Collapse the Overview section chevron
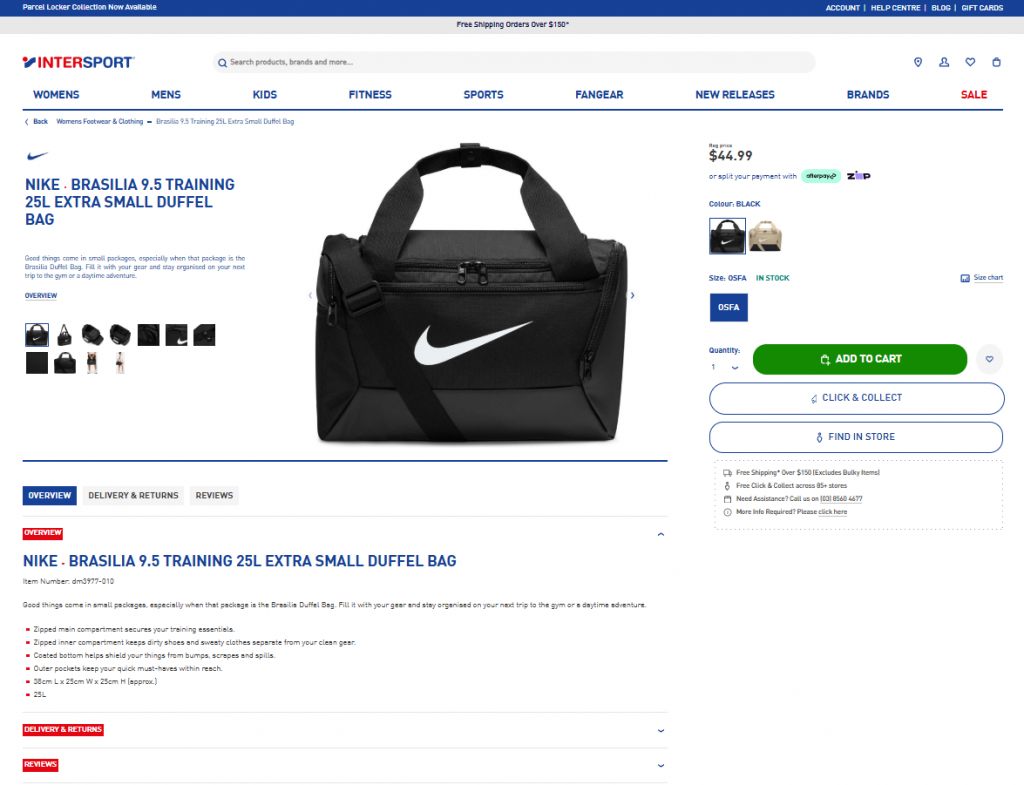 pos(660,534)
